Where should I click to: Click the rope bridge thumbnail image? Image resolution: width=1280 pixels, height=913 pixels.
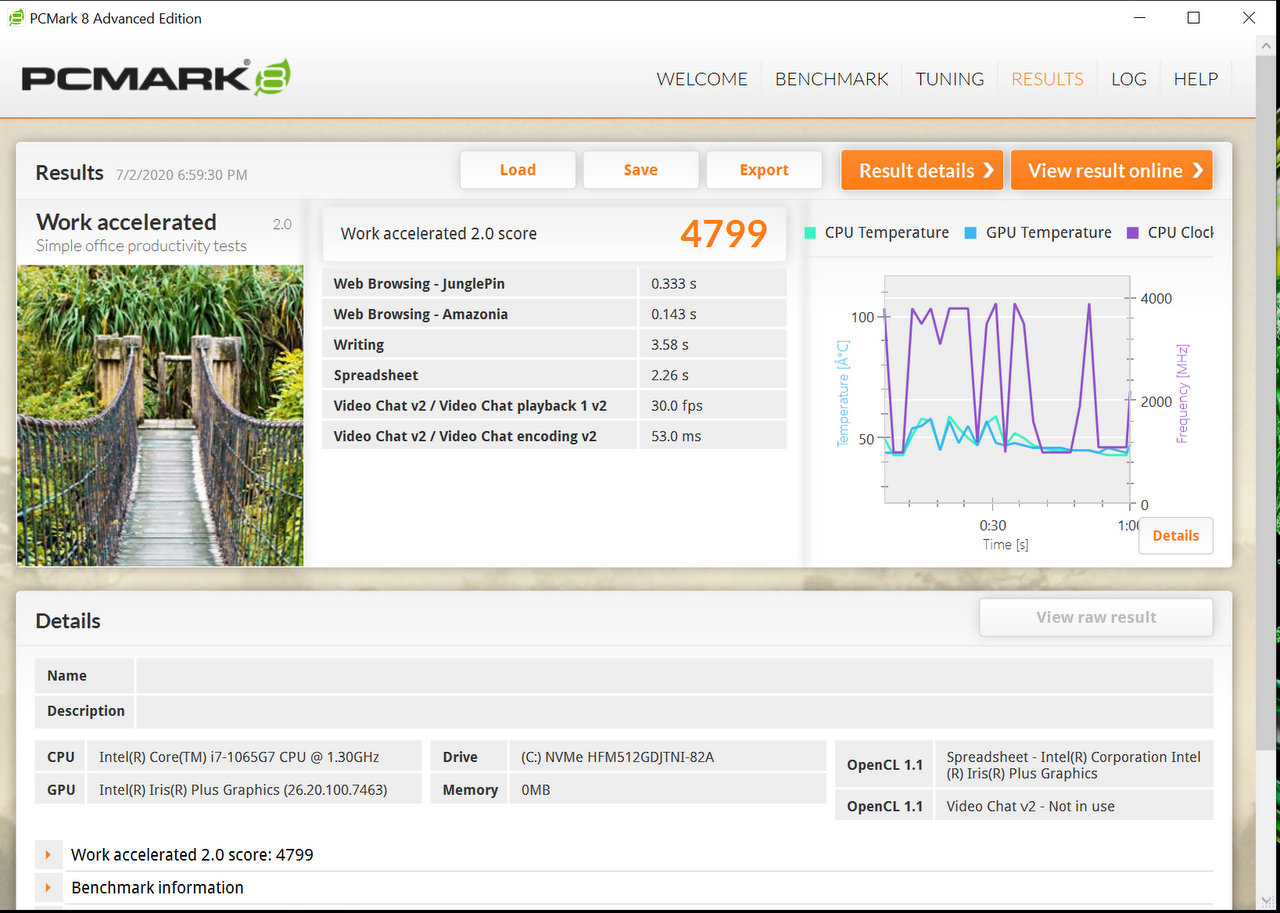160,415
